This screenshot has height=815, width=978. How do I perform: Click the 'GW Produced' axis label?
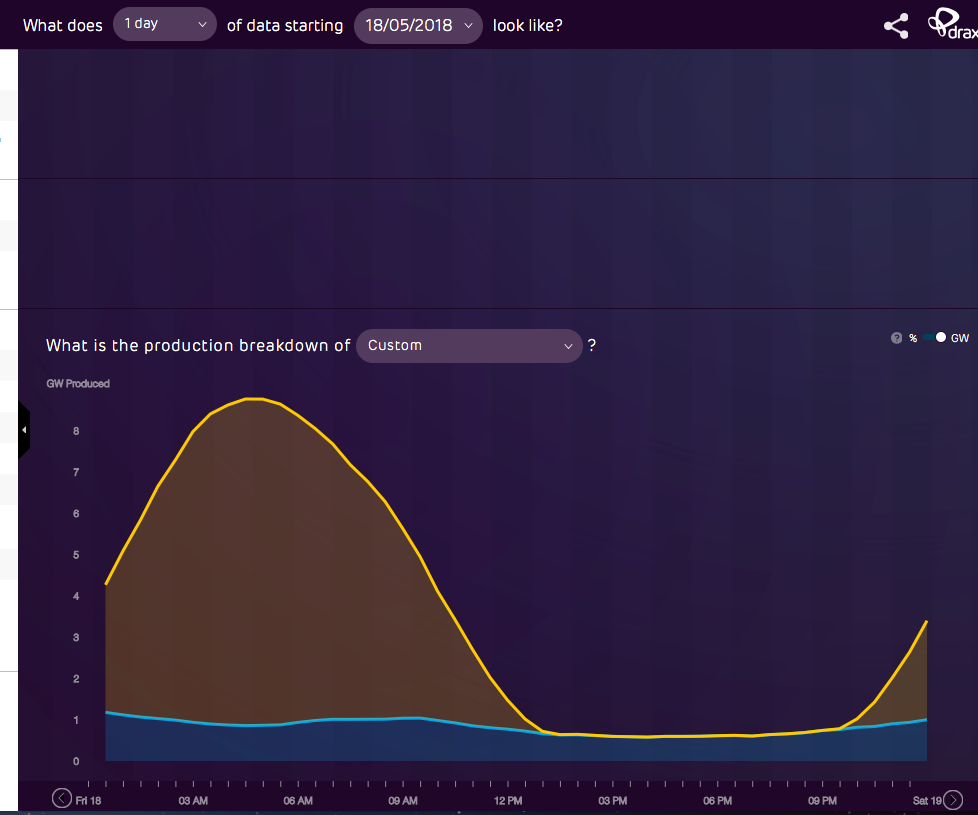(78, 383)
